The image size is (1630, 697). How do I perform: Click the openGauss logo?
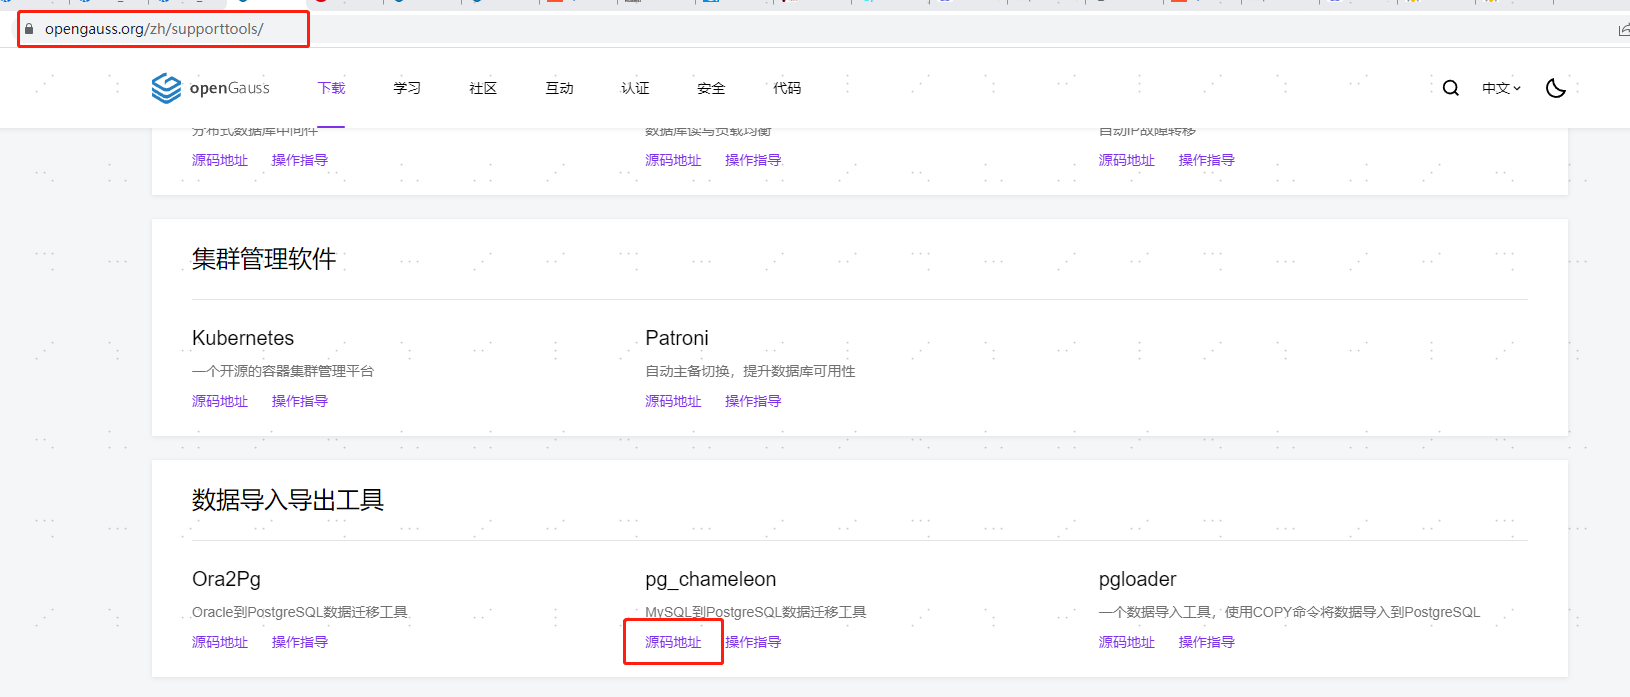[210, 88]
